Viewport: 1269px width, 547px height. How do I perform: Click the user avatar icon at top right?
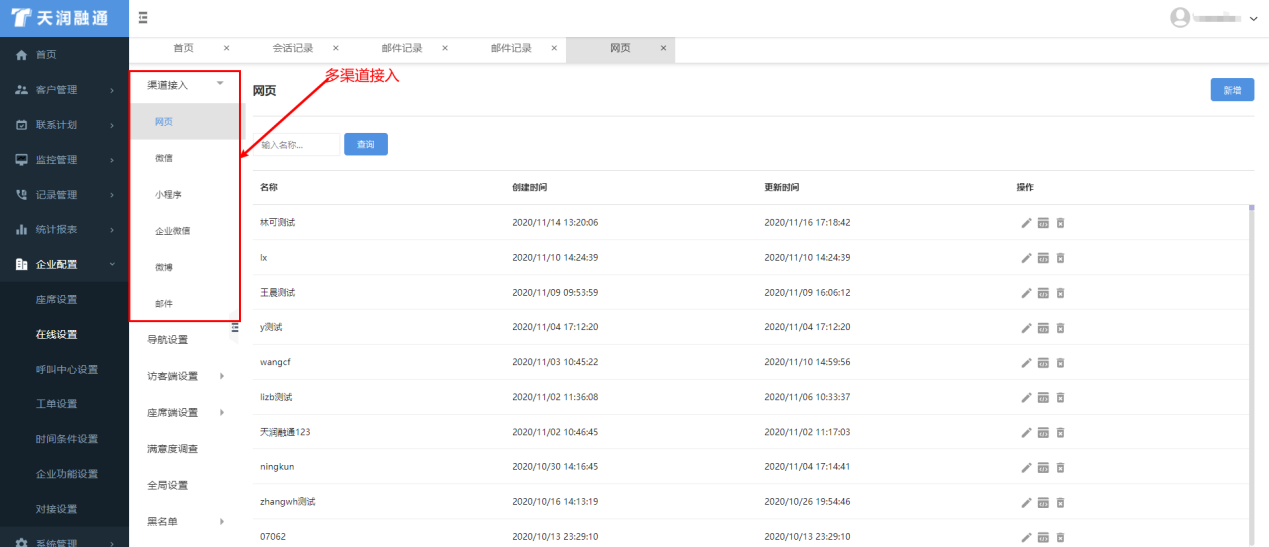point(1180,17)
